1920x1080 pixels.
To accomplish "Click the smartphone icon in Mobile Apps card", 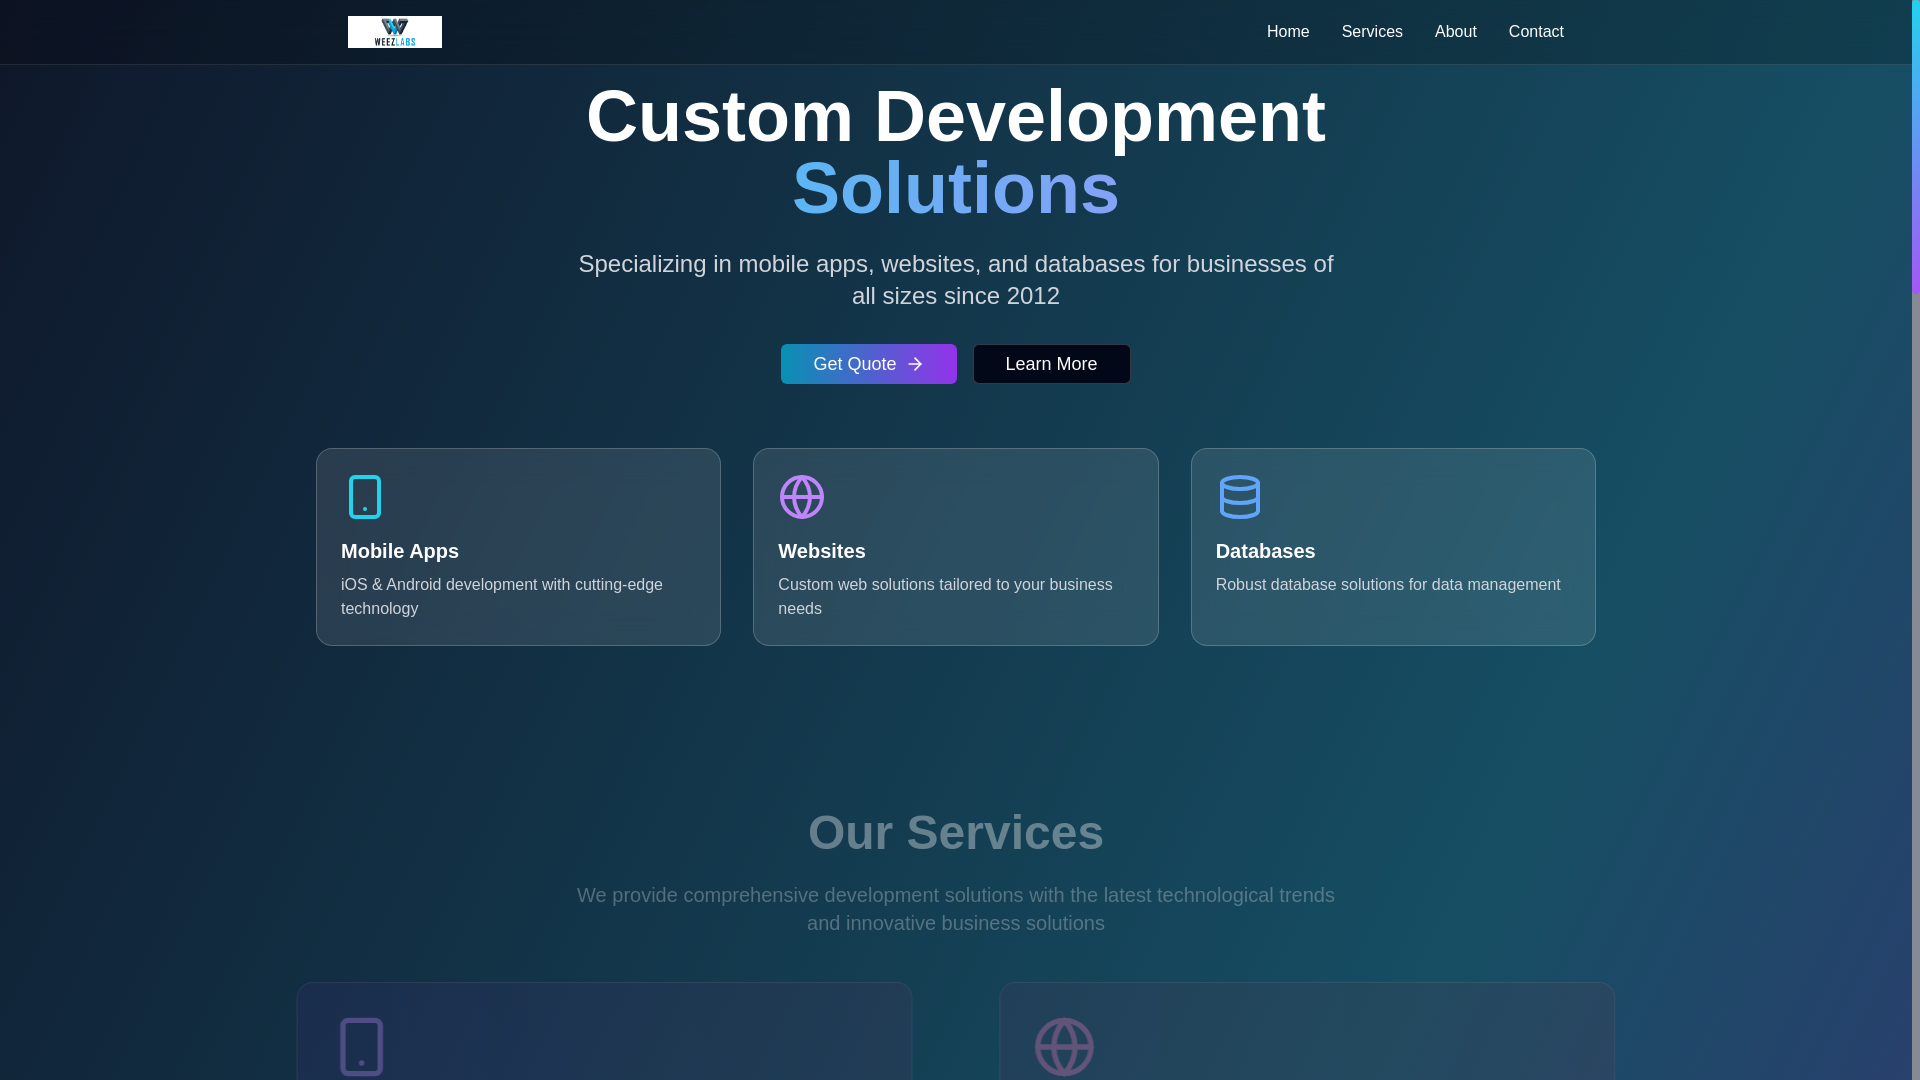I will coord(365,497).
